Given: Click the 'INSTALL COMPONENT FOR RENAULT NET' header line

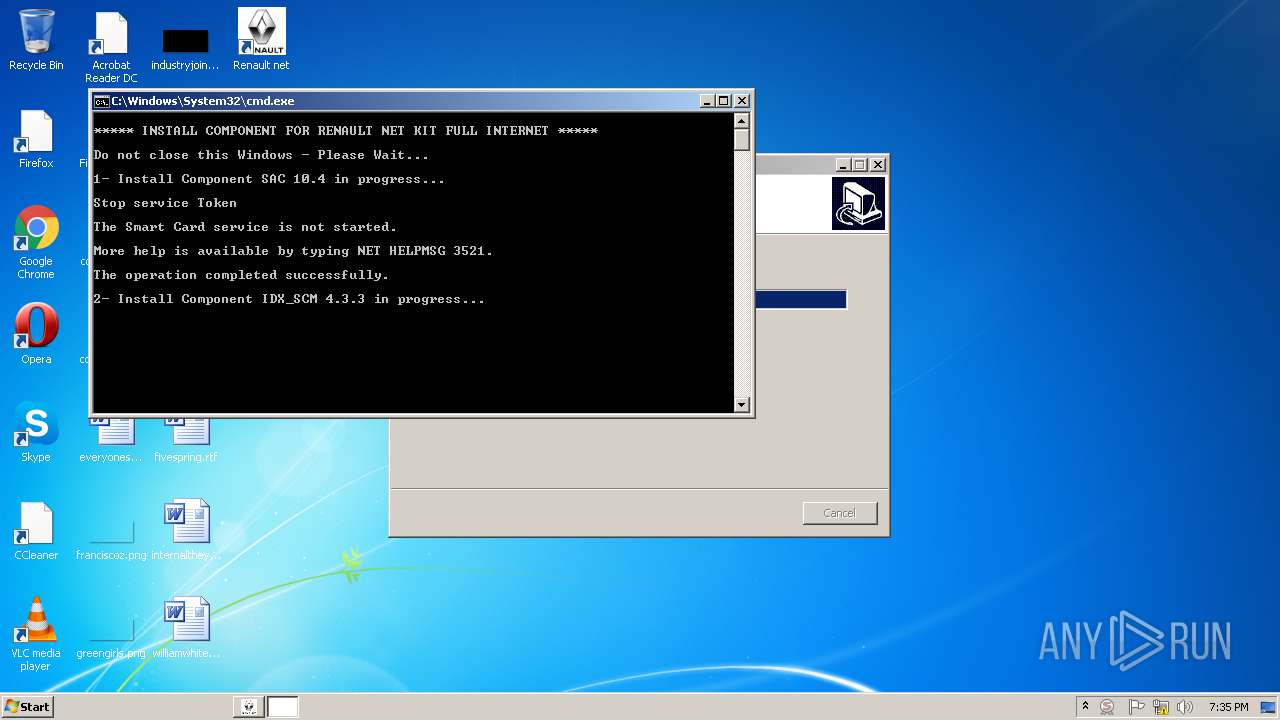Looking at the screenshot, I should [345, 131].
